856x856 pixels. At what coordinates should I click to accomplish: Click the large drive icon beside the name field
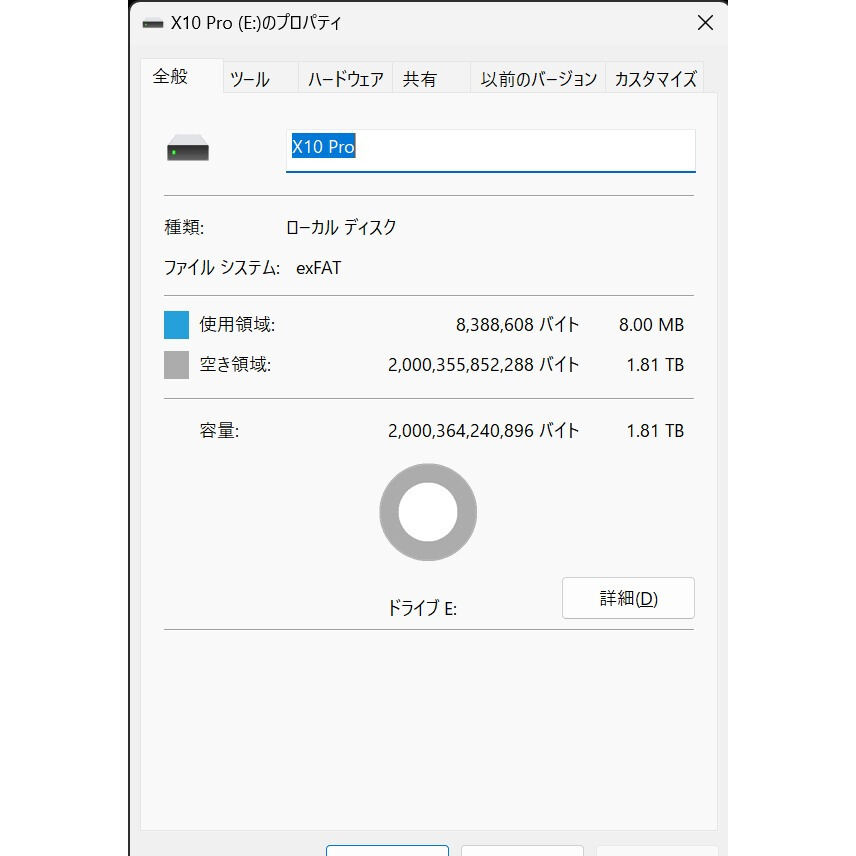coord(188,147)
